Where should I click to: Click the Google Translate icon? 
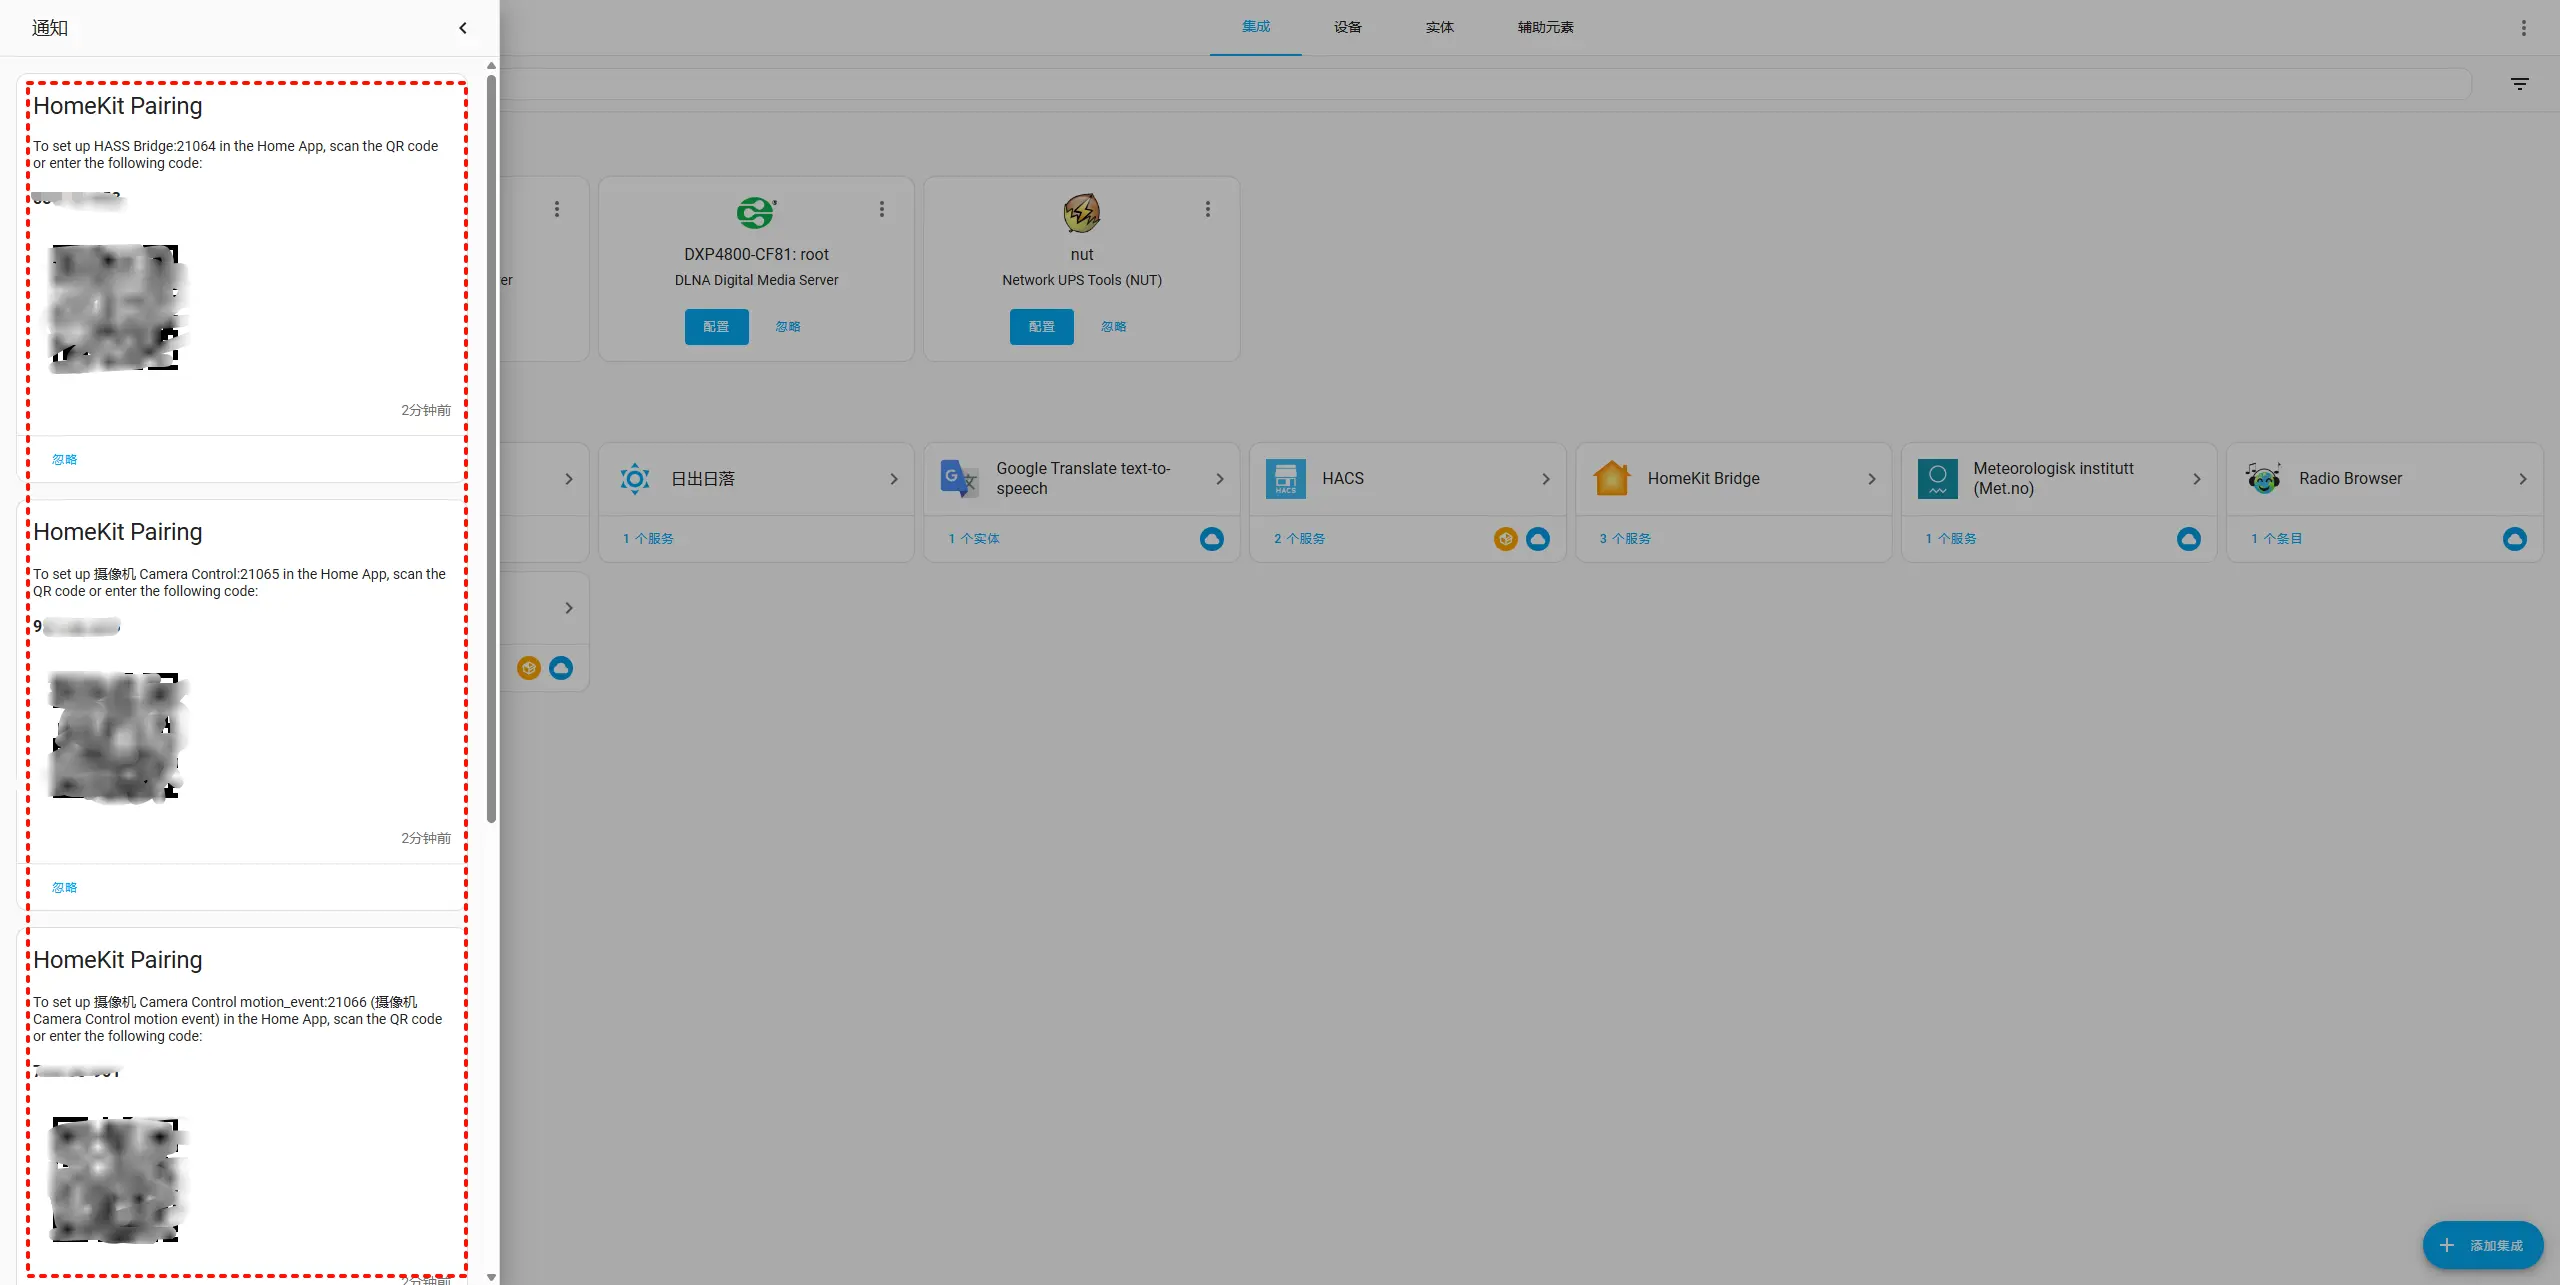coord(959,479)
